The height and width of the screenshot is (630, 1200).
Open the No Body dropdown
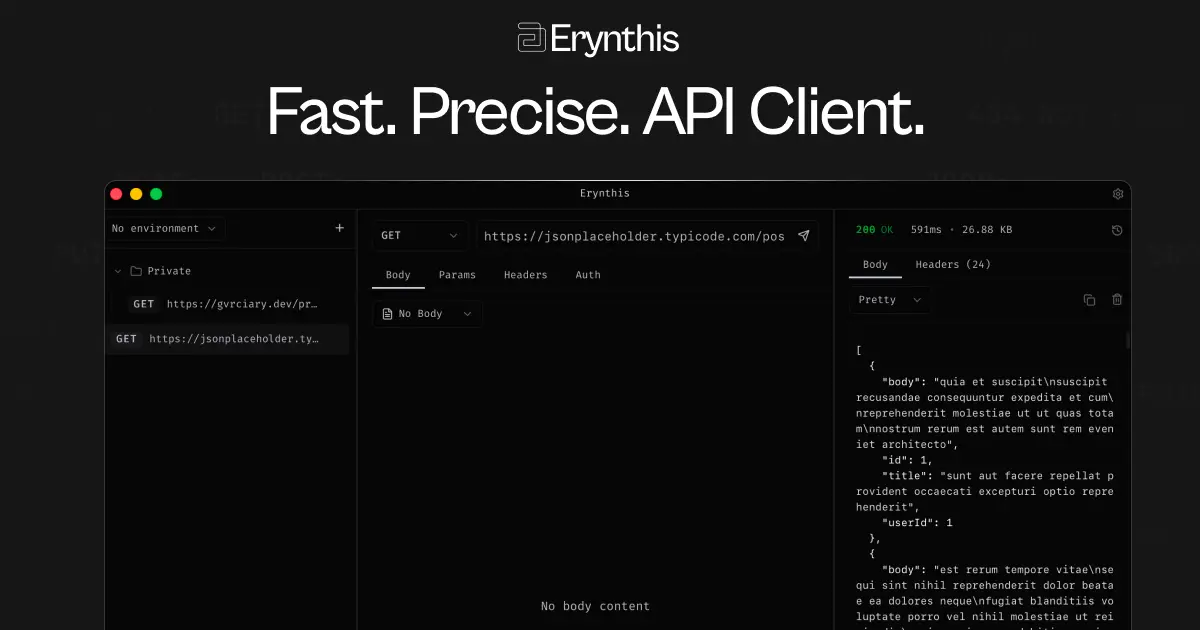(x=427, y=313)
